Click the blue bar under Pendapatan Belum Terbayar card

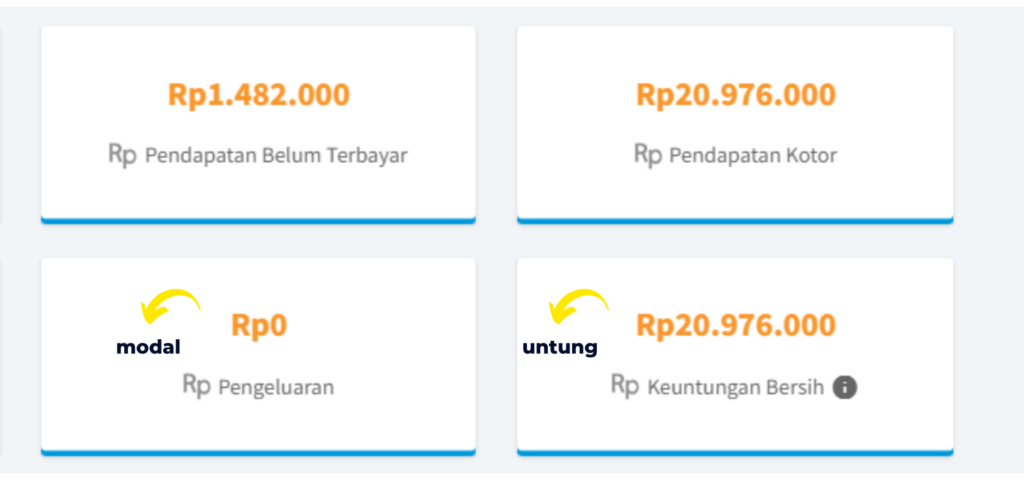pos(258,221)
